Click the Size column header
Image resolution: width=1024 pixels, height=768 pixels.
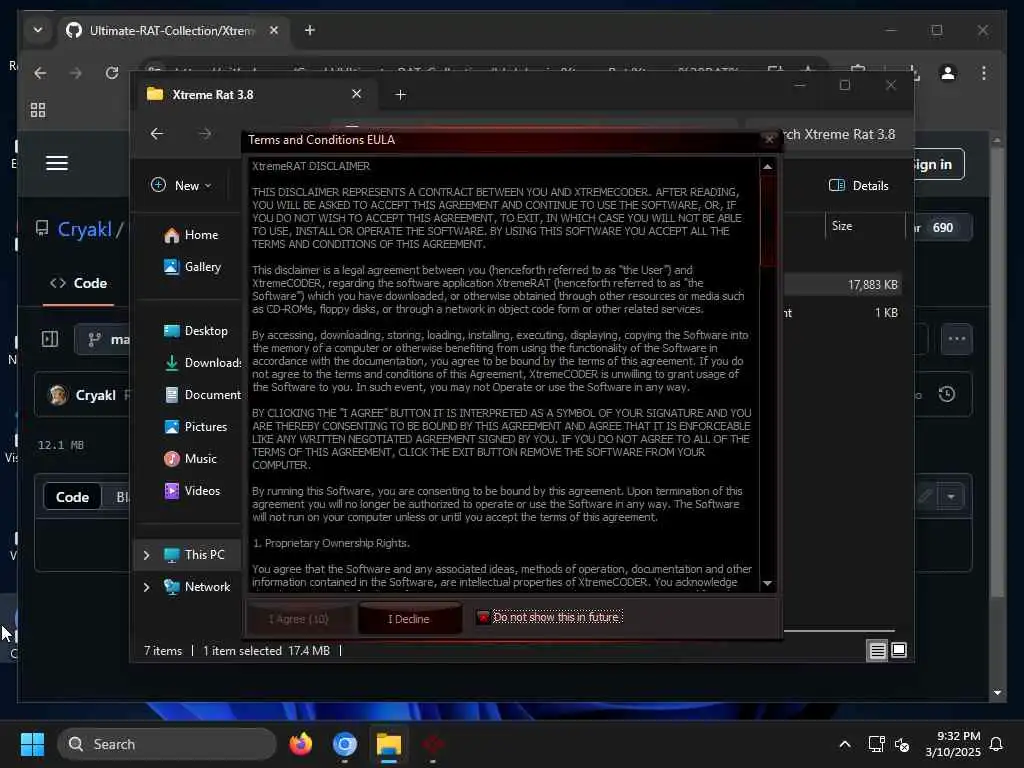coord(842,226)
